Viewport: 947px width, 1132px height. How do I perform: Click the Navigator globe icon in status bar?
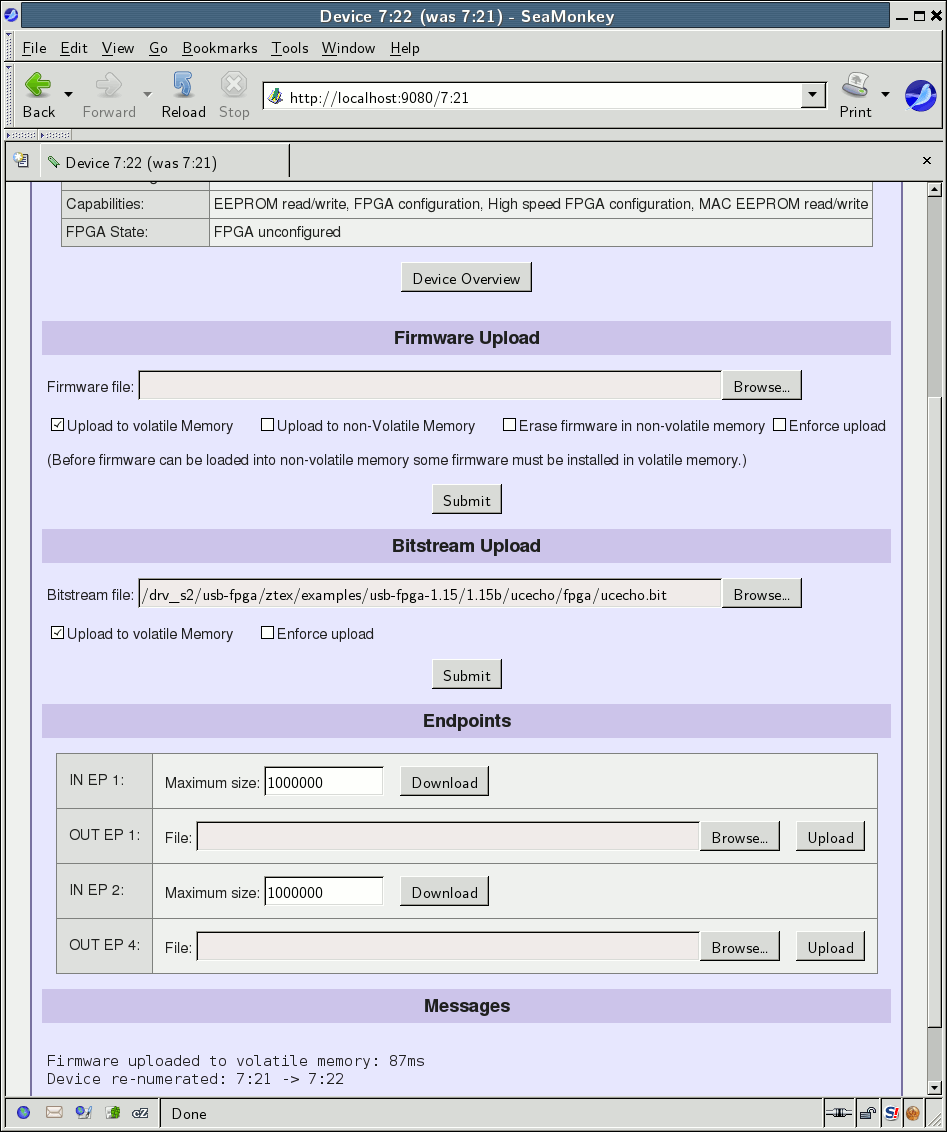(23, 1112)
